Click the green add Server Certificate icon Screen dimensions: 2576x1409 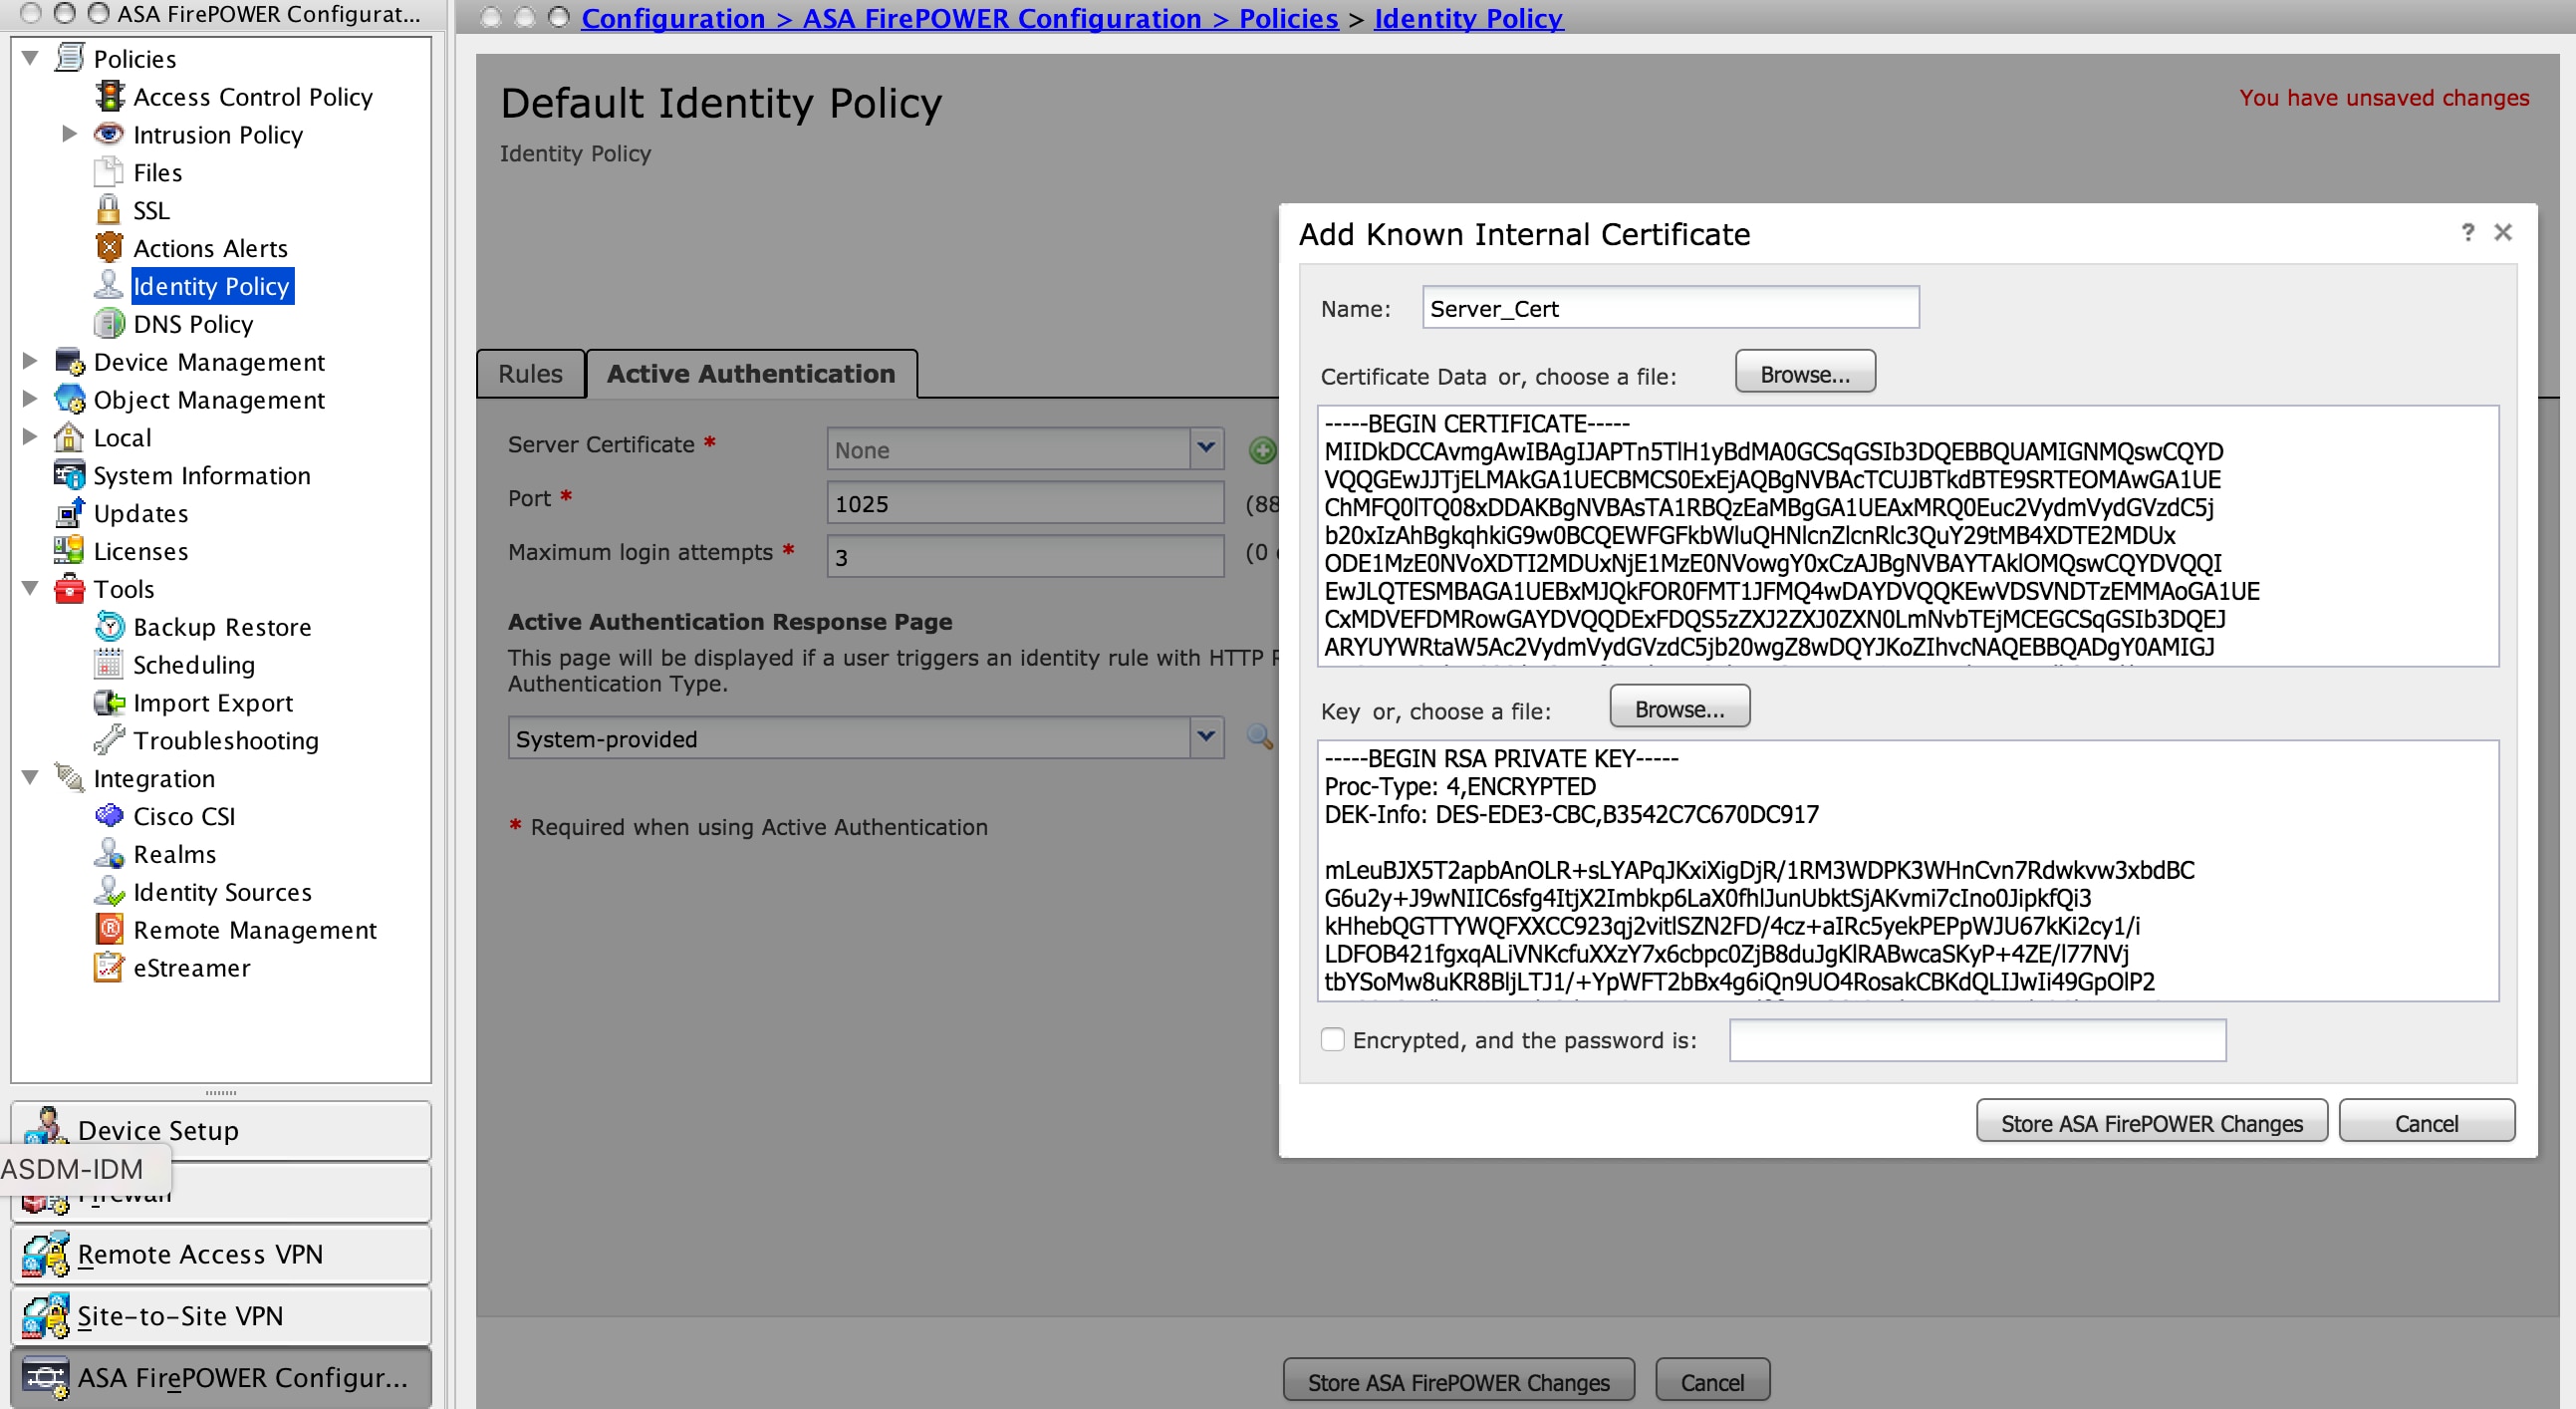1263,450
